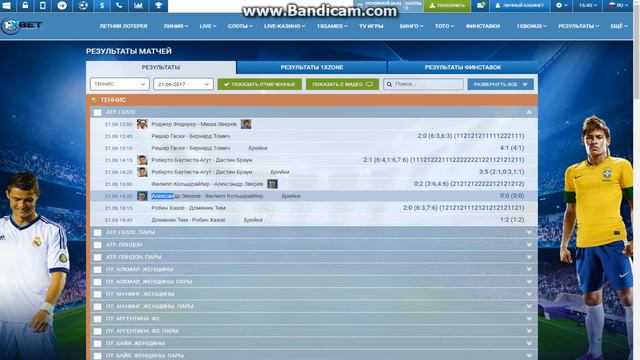Open the 1XBONUS menu

531,26
